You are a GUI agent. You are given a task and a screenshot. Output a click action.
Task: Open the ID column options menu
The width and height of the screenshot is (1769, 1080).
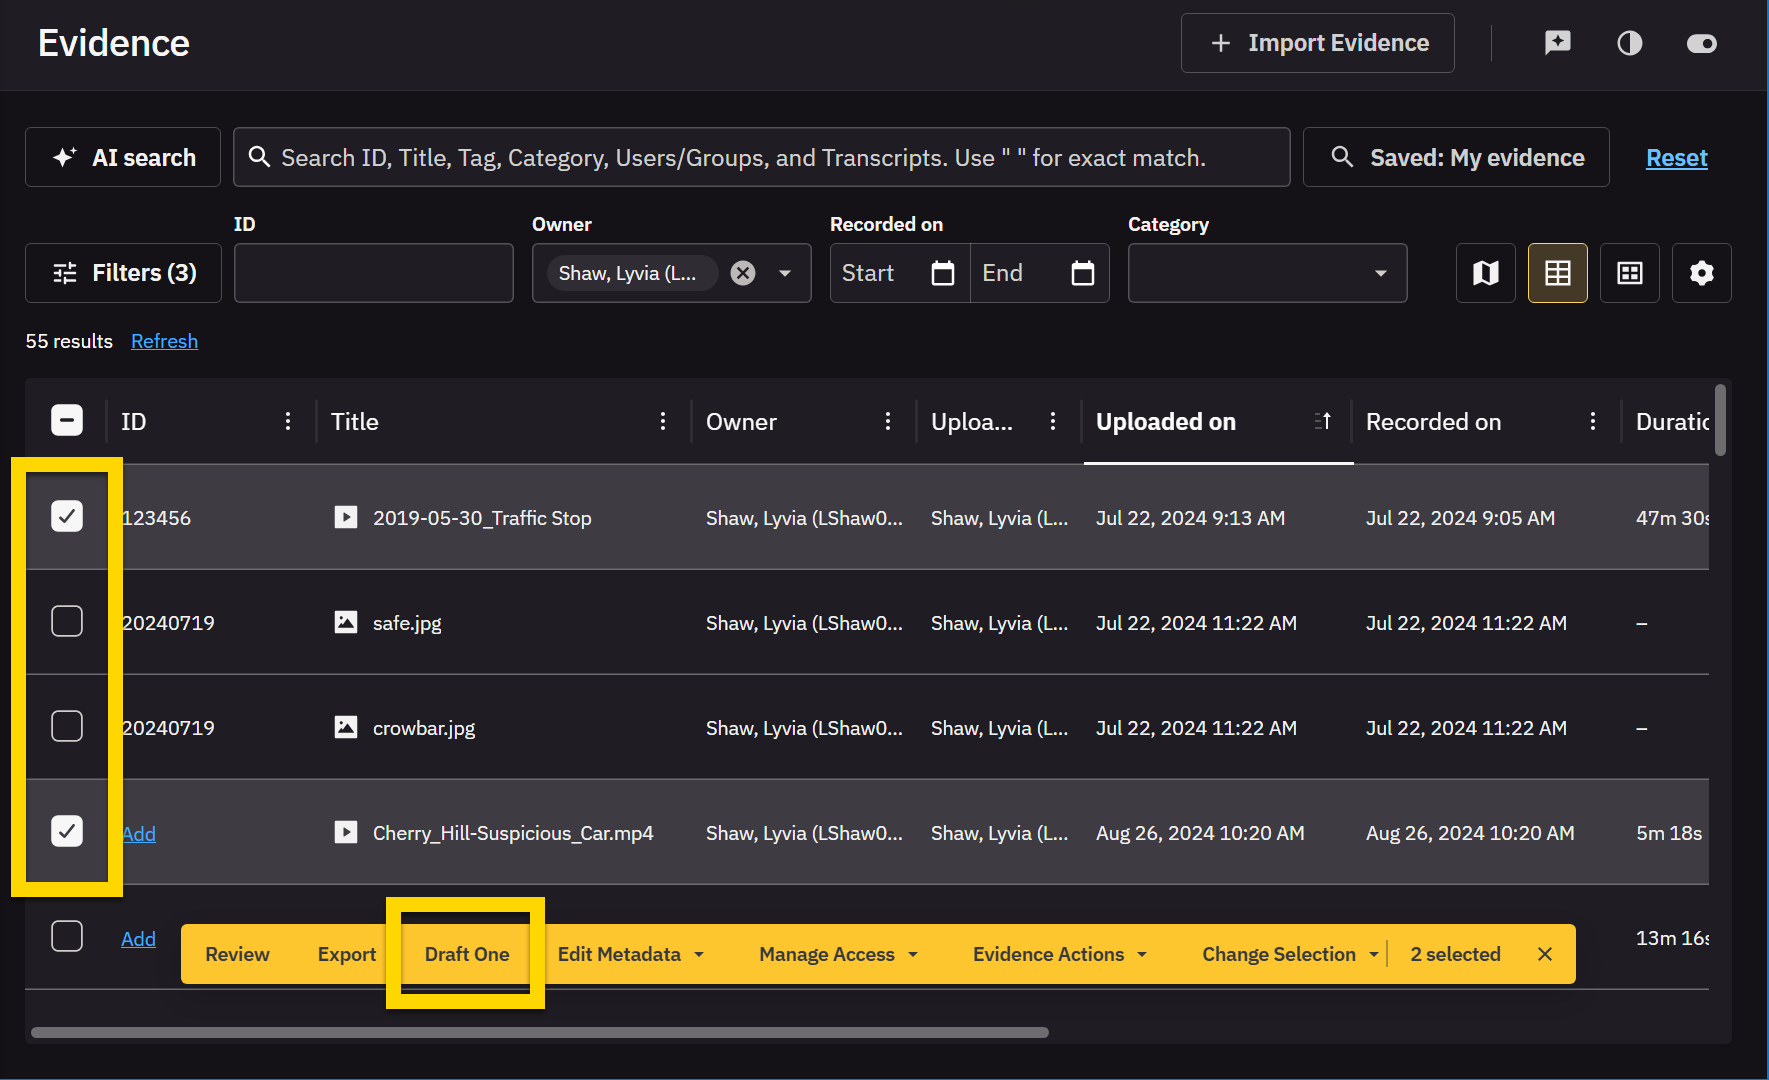coord(287,422)
